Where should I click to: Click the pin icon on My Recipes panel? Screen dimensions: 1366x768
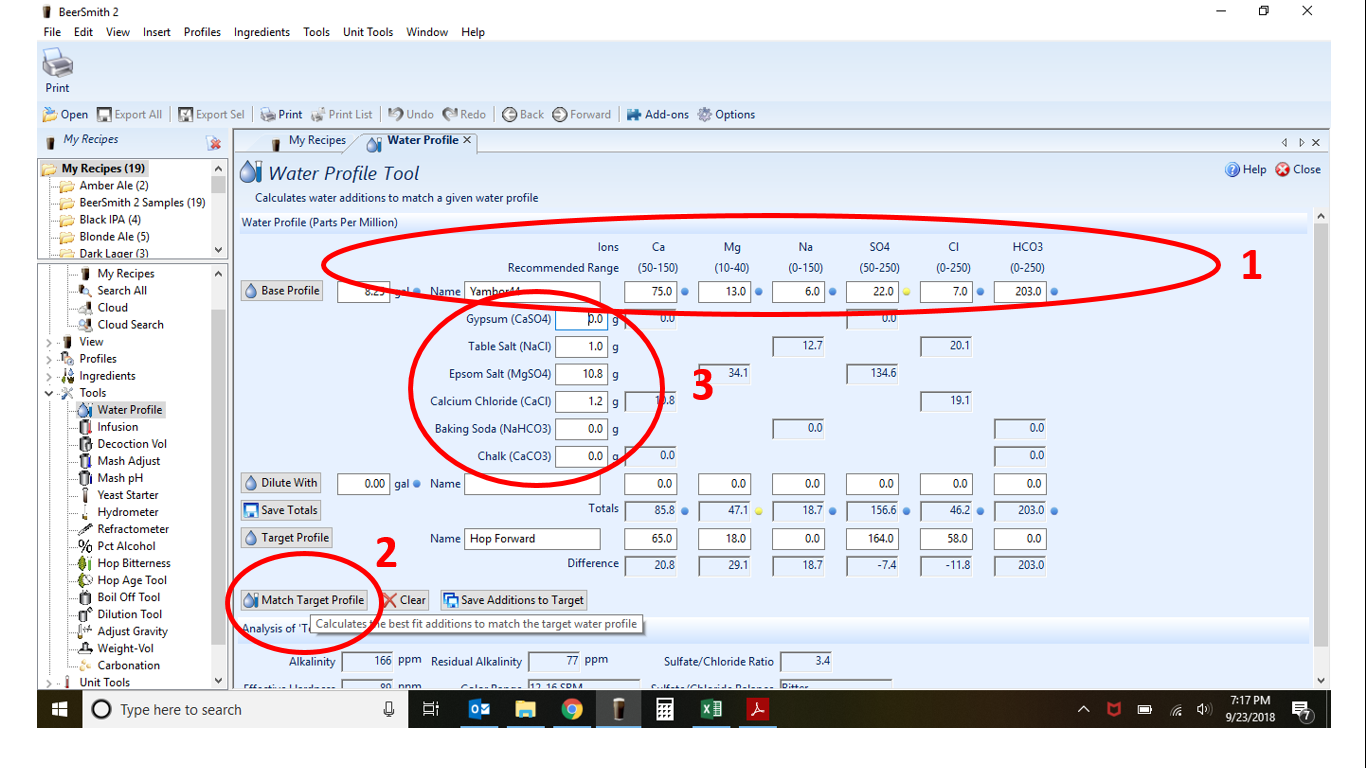click(213, 143)
